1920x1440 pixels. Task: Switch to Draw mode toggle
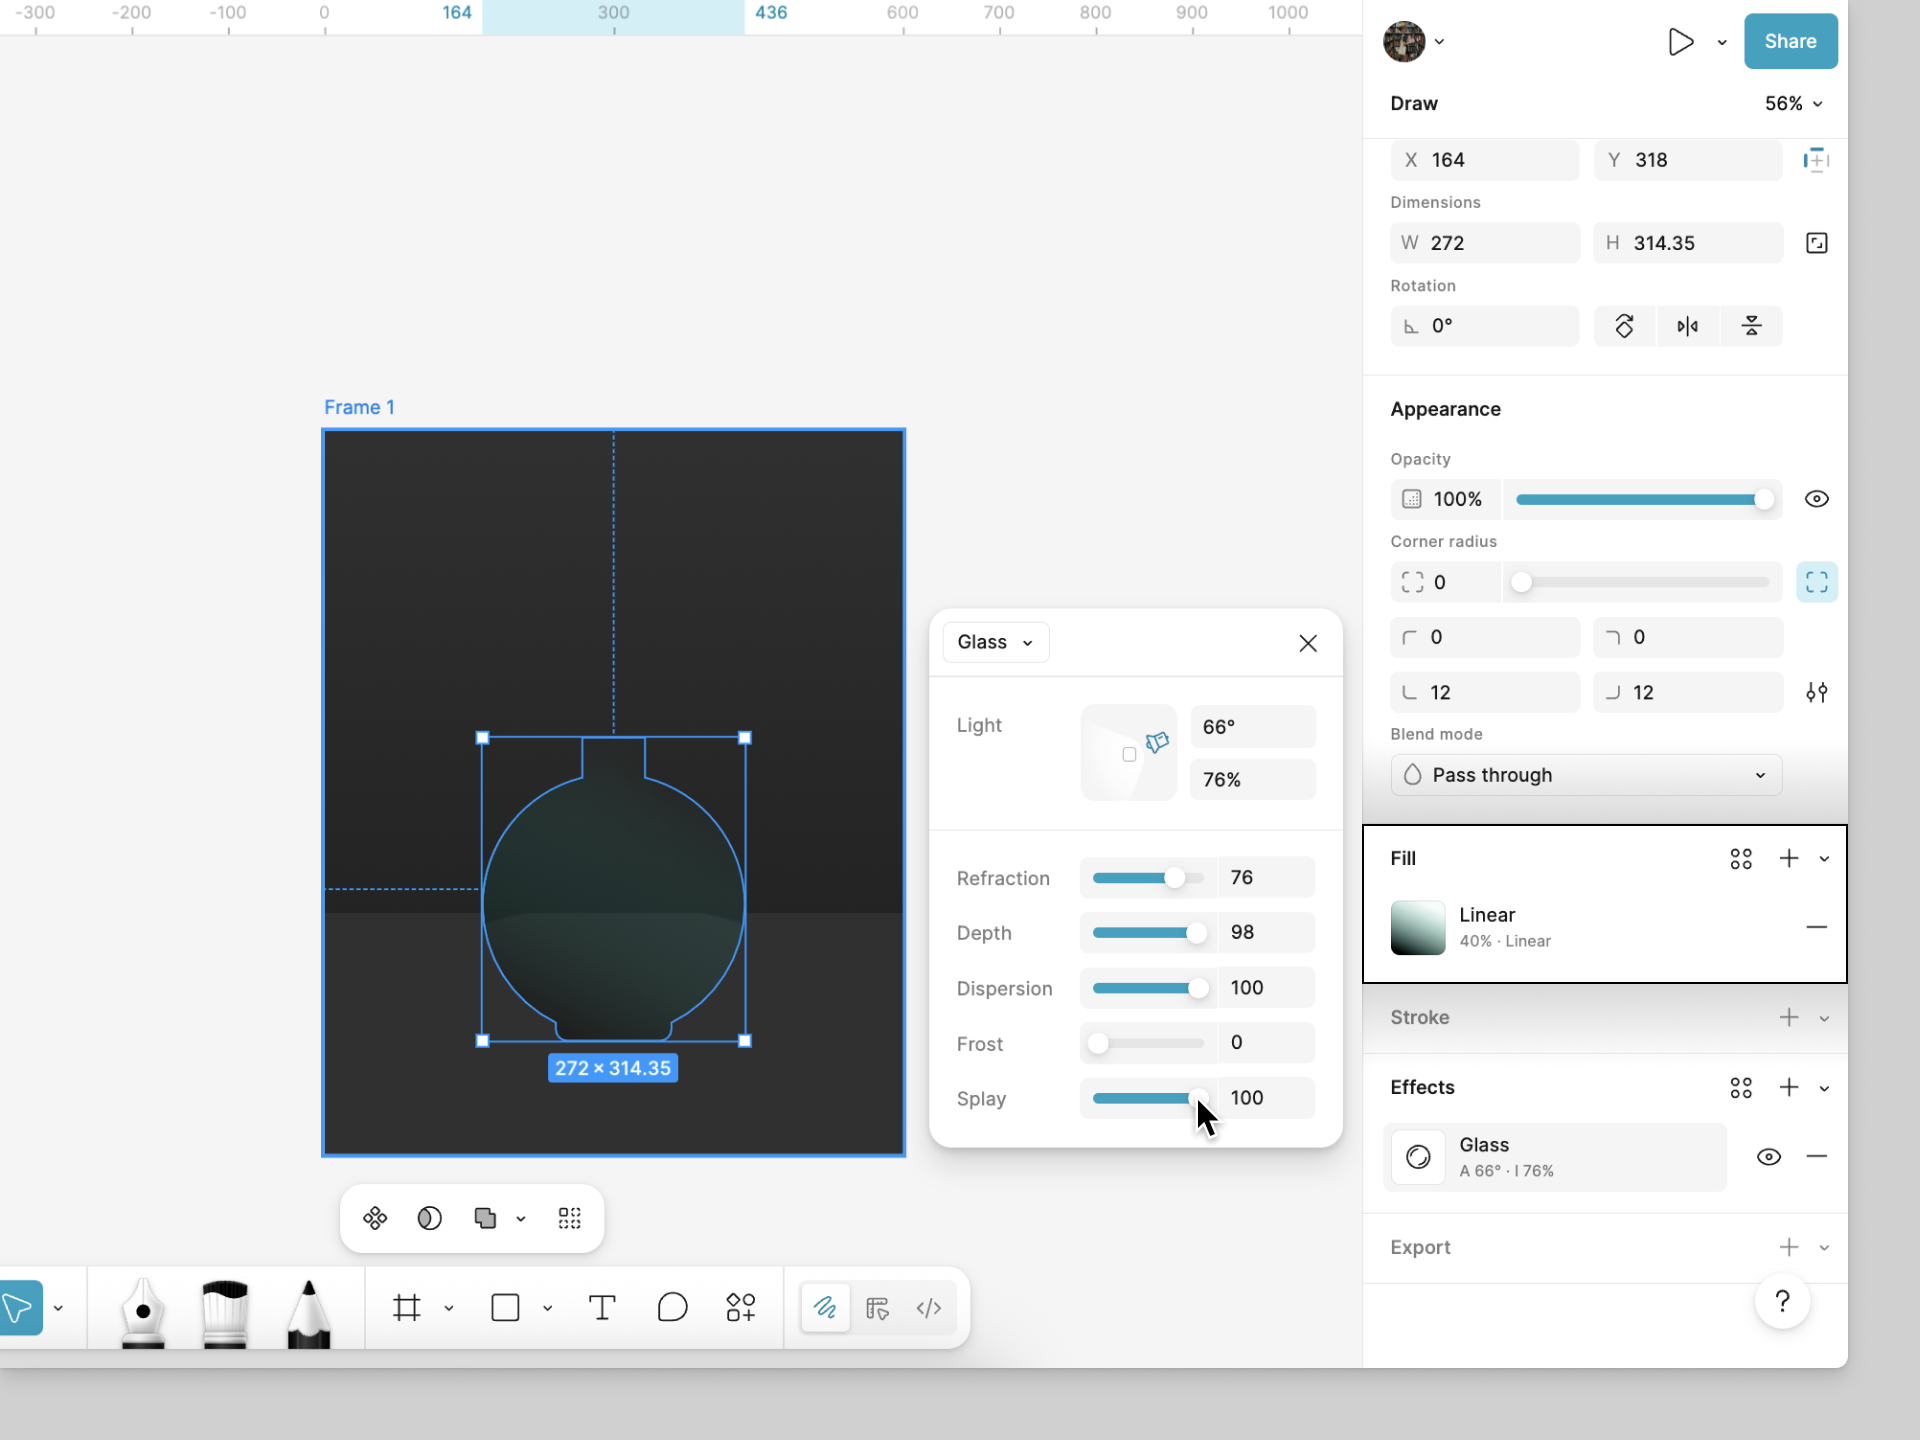825,1308
